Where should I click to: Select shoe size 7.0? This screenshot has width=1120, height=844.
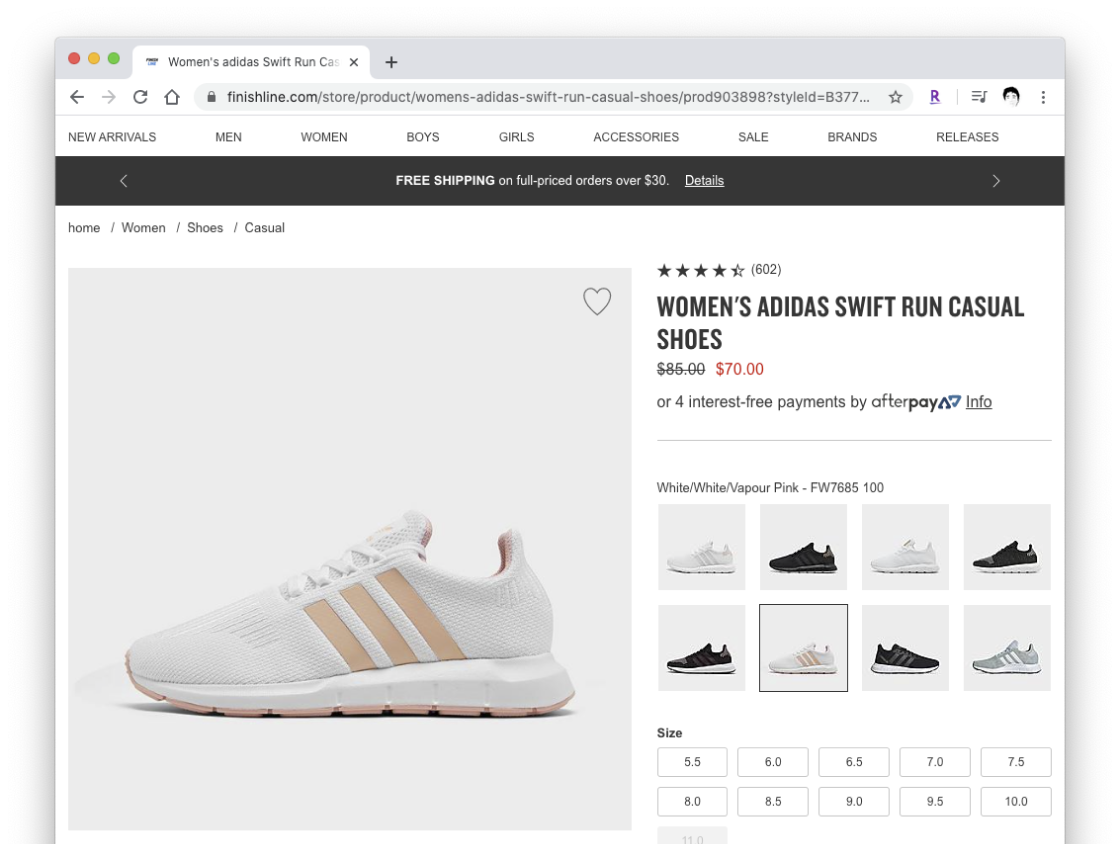tap(935, 762)
